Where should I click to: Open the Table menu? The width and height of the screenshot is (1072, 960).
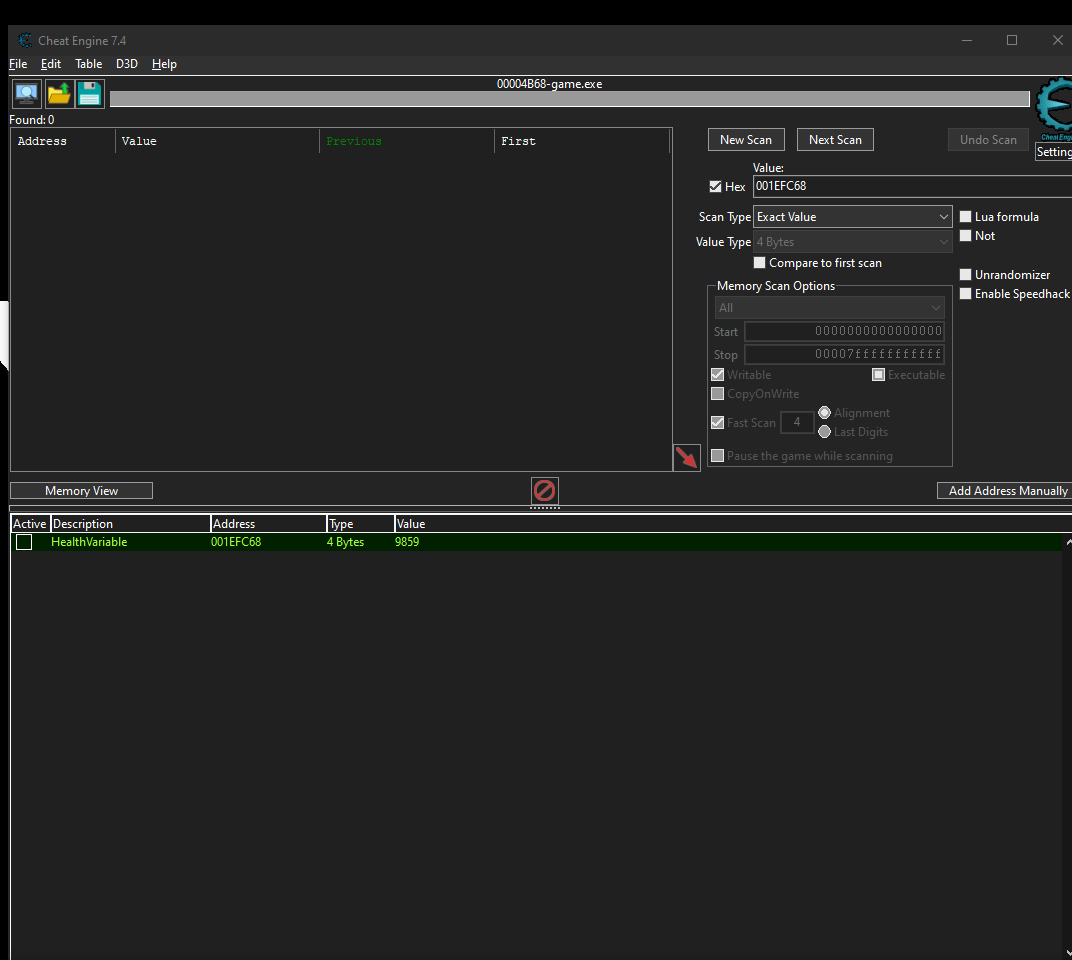coord(88,64)
